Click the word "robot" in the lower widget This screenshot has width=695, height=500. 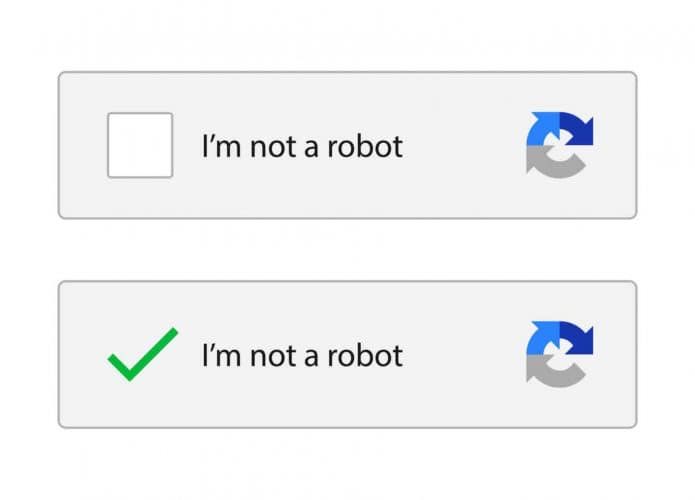click(368, 355)
